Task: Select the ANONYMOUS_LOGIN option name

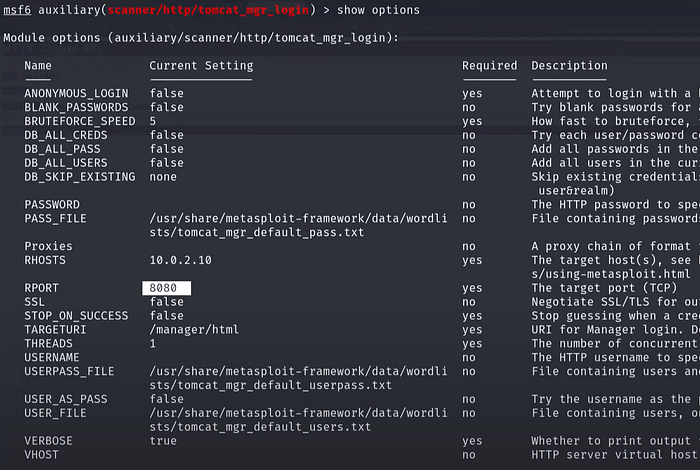Action: pyautogui.click(x=76, y=93)
